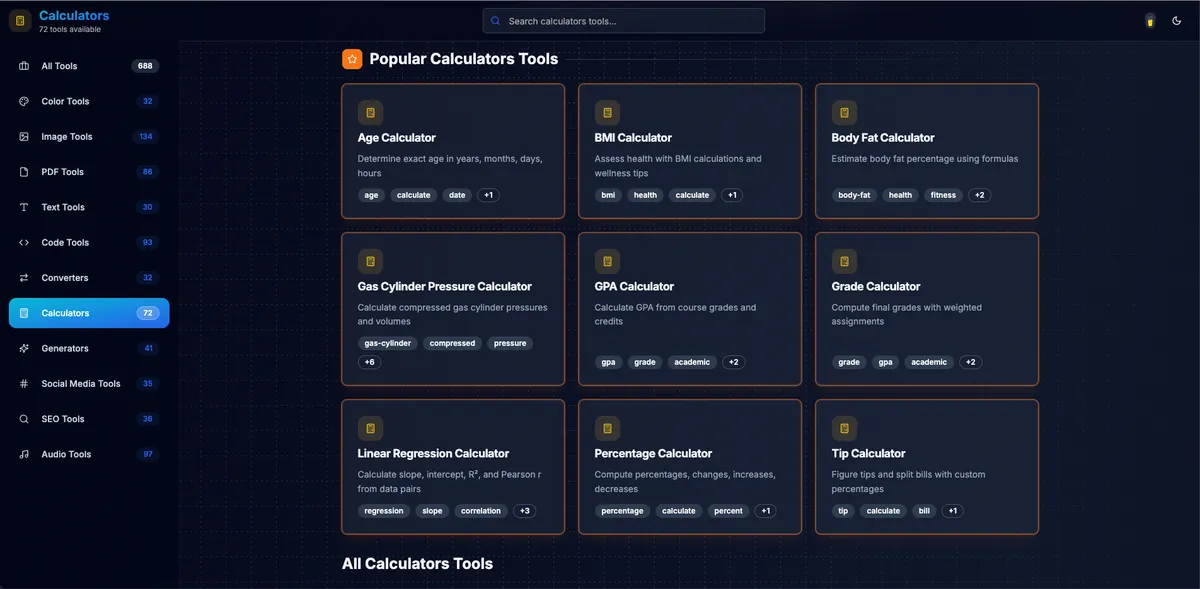Open the Color Tools category
1200x589 pixels.
[89, 101]
